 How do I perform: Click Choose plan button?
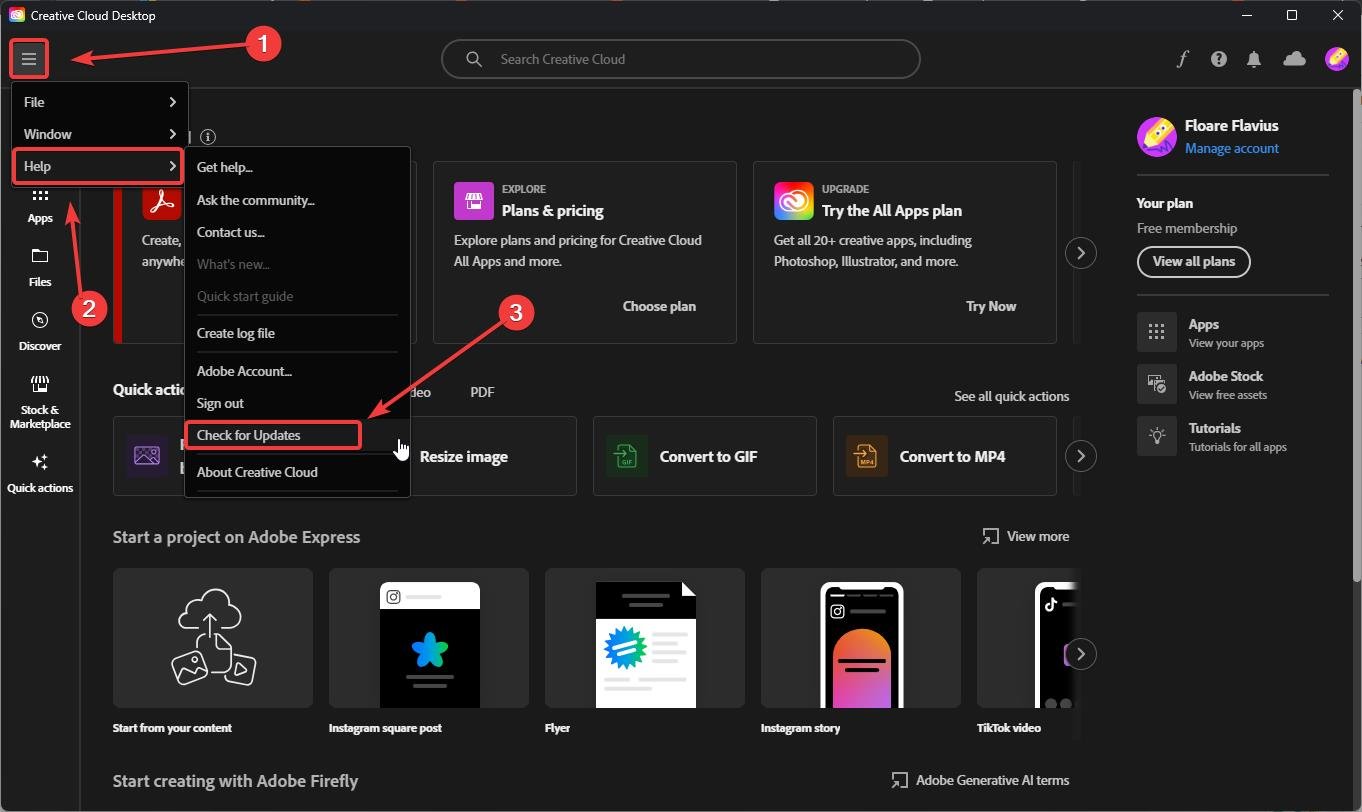[659, 306]
